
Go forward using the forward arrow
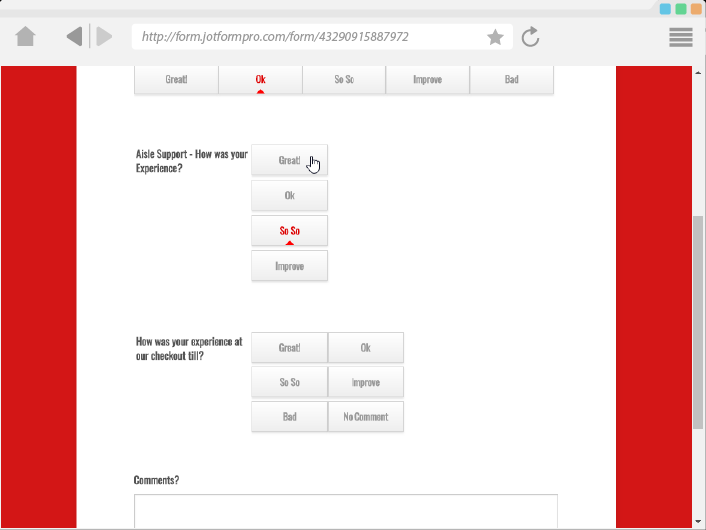click(103, 37)
